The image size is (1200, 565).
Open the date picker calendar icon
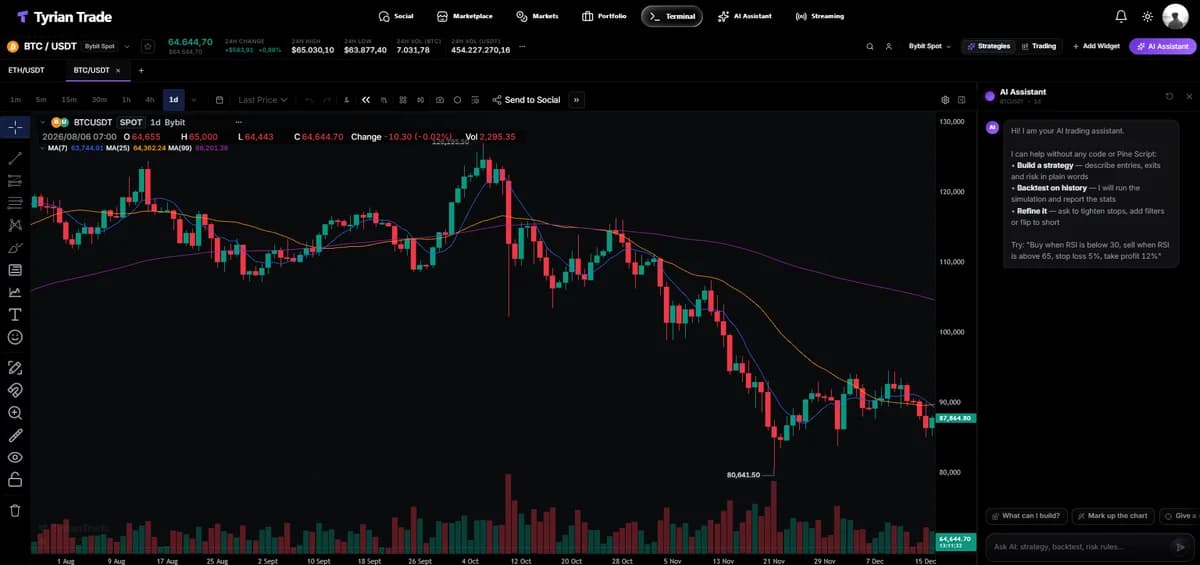coord(219,100)
